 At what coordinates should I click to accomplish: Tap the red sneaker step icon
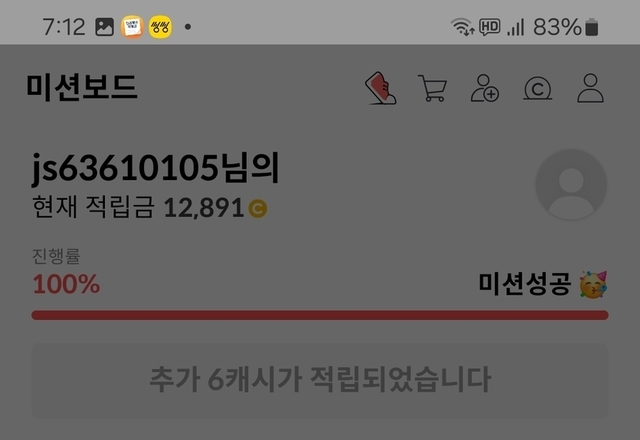click(380, 88)
